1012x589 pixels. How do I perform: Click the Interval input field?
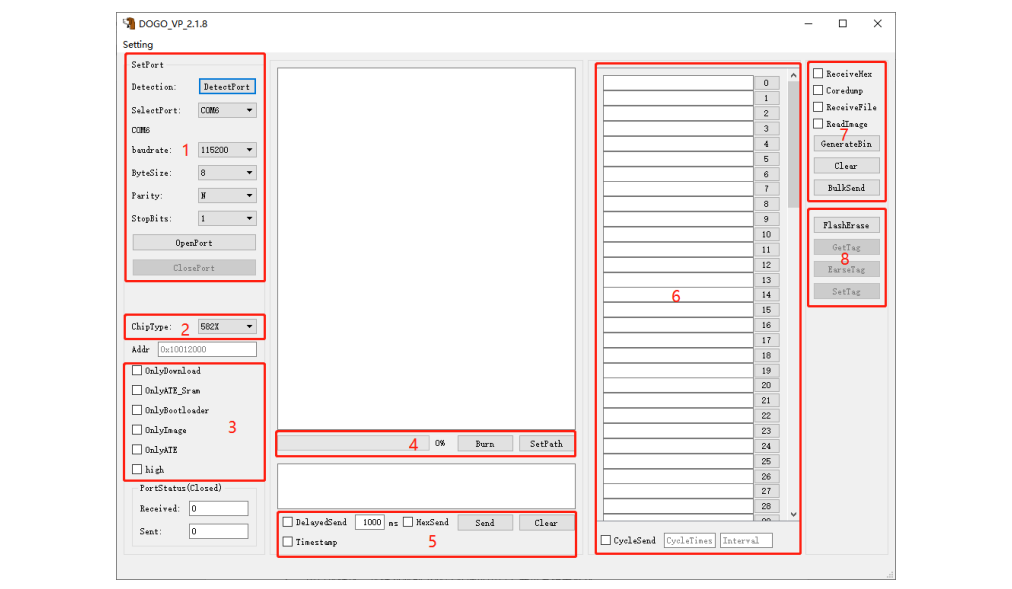[x=746, y=541]
